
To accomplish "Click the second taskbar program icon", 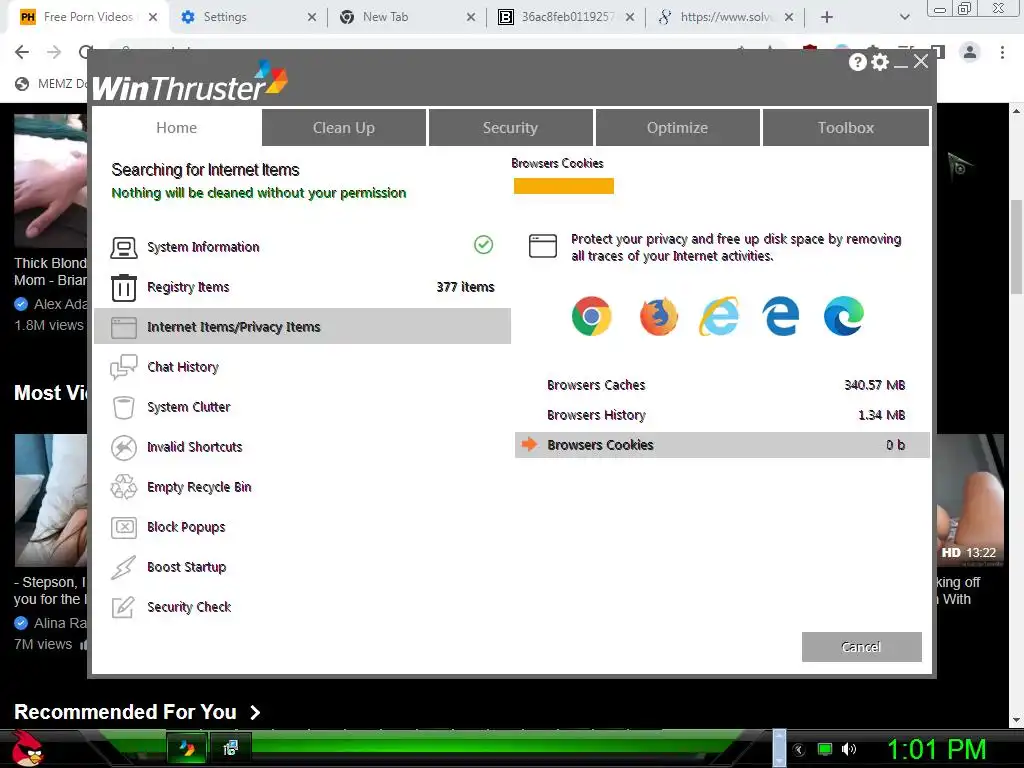I will [230, 748].
